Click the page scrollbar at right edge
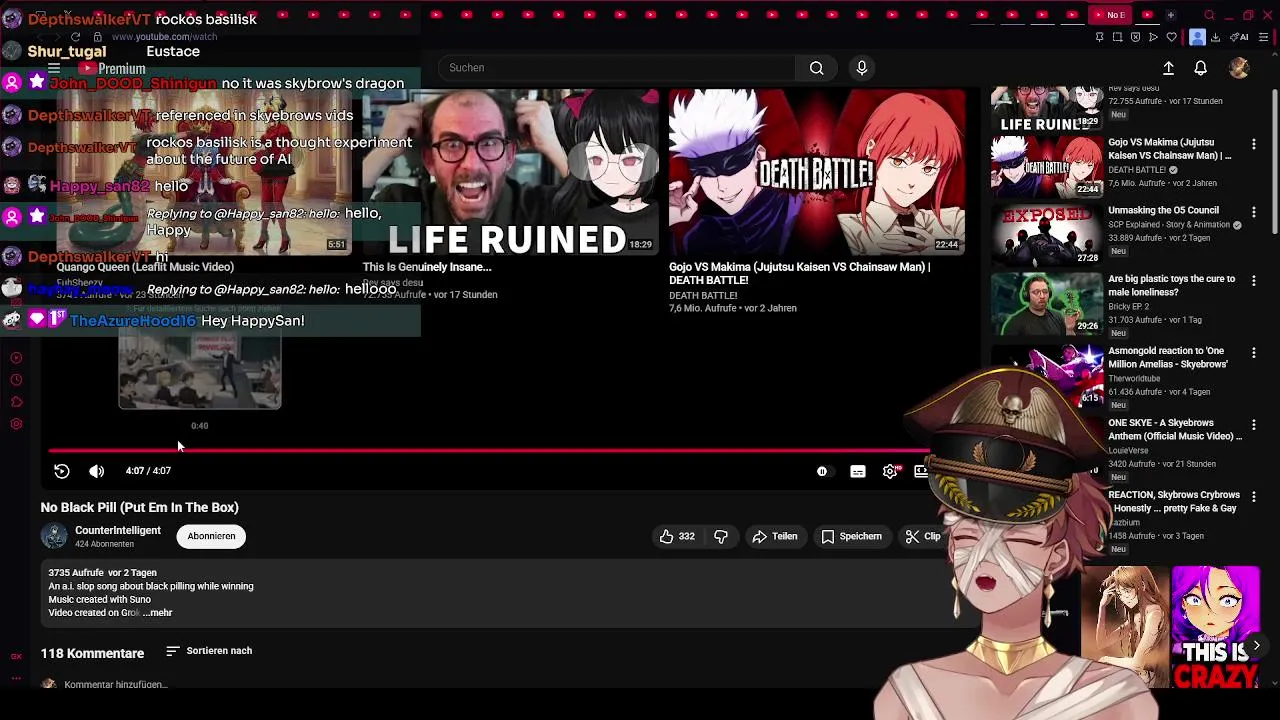The image size is (1280, 720). (x=1274, y=160)
